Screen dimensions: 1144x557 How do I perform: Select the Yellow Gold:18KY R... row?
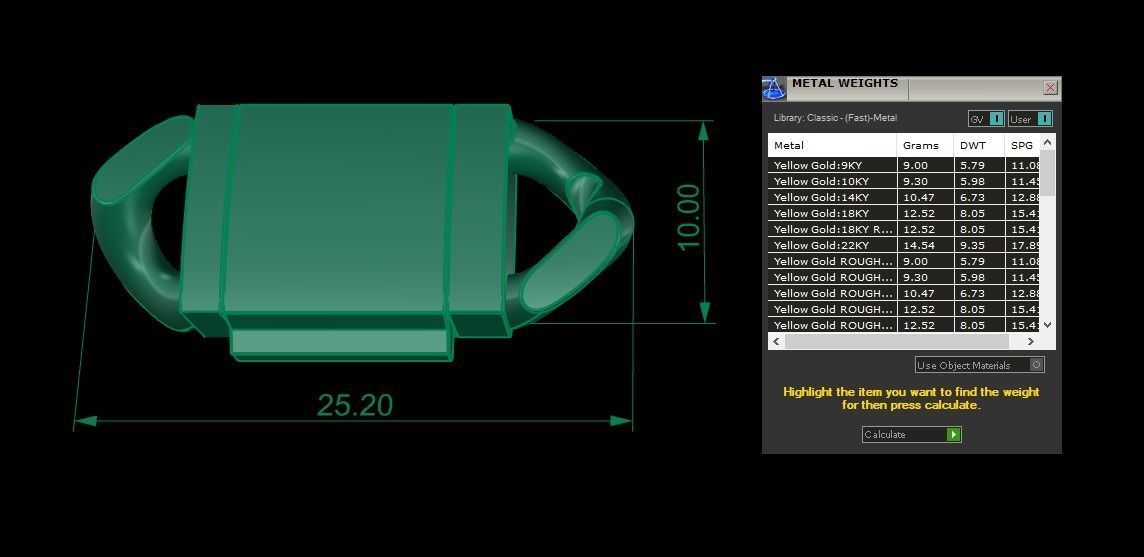[x=903, y=229]
